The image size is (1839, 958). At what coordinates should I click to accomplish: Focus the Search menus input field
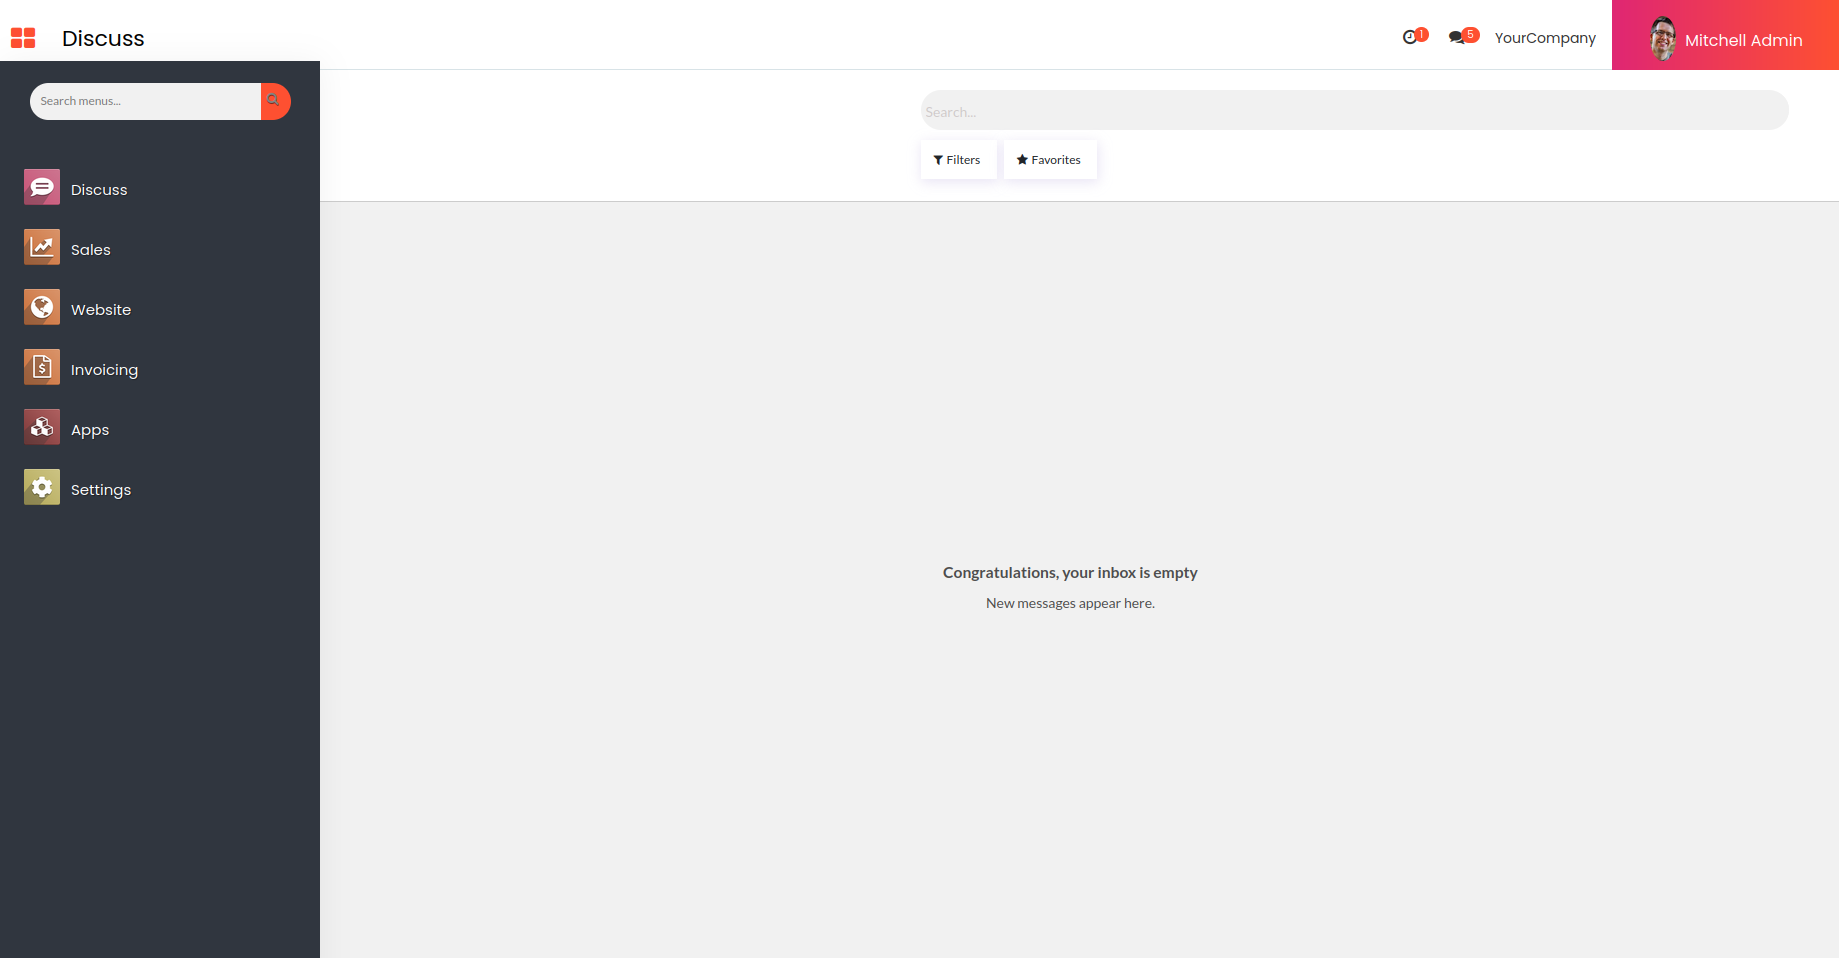(146, 101)
